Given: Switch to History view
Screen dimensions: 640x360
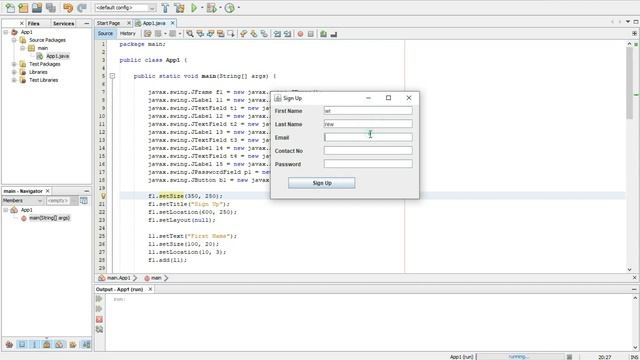Looking at the screenshot, I should [x=127, y=33].
